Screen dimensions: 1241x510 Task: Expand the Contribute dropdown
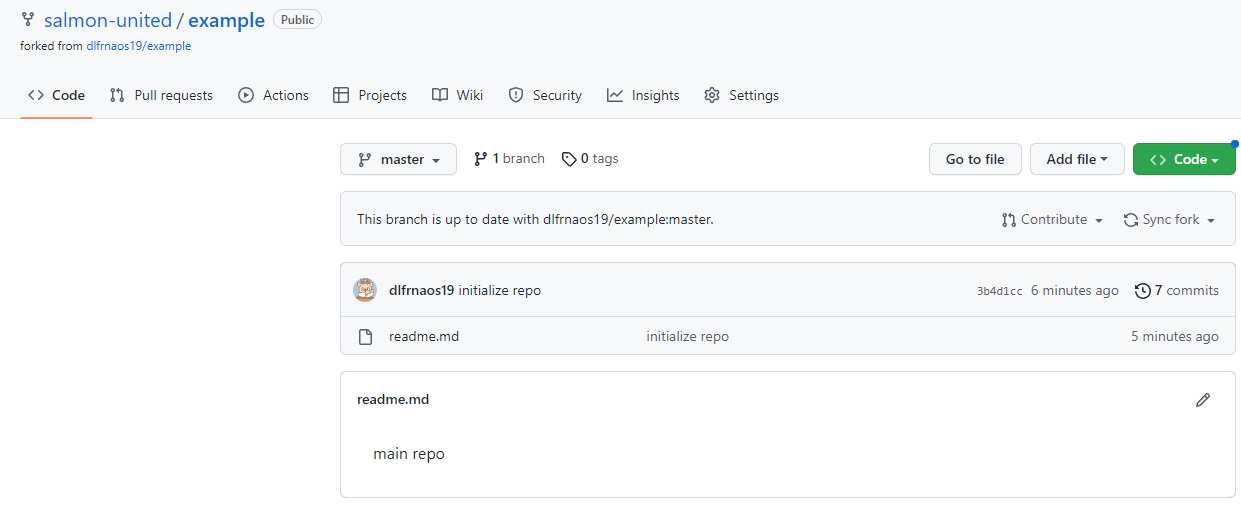[x=1052, y=219]
